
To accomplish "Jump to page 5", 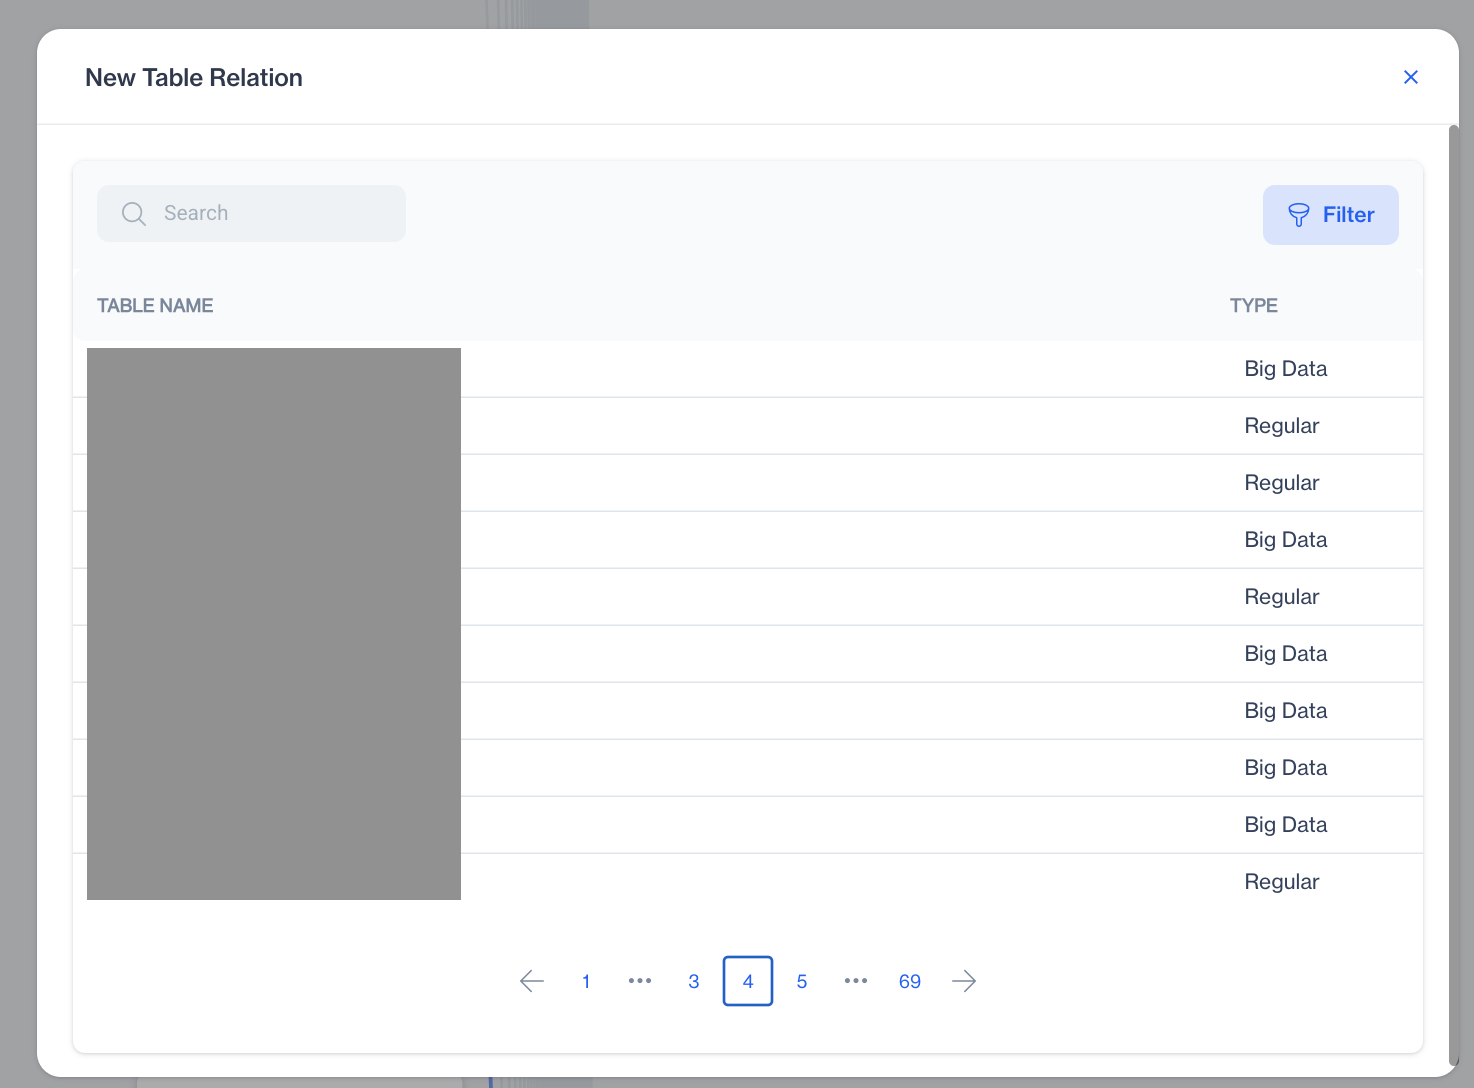I will [802, 981].
